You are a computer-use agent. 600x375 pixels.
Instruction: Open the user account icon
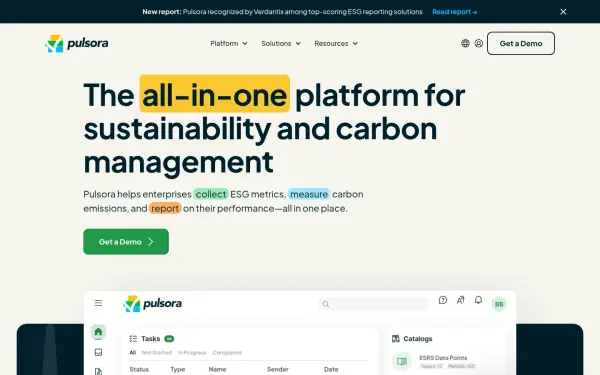click(x=479, y=43)
